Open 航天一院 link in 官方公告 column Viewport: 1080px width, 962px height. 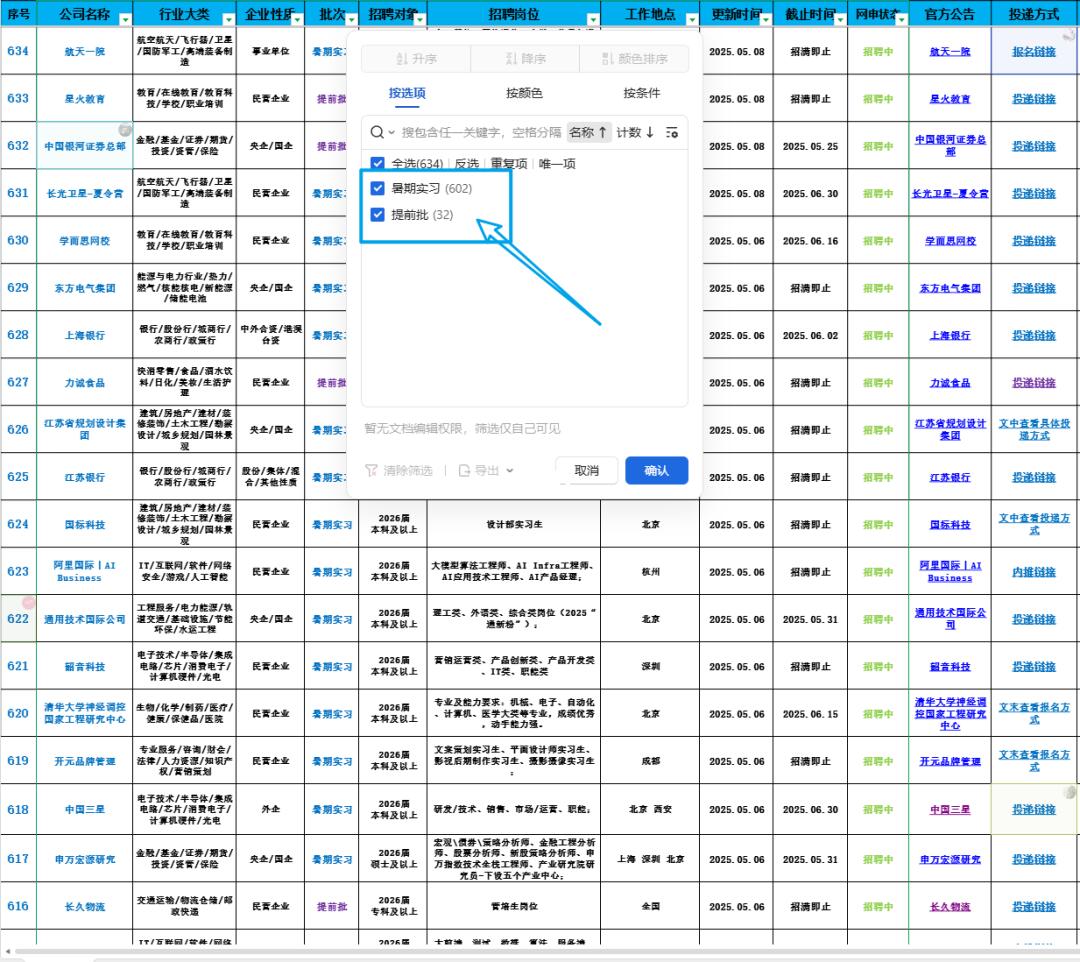tap(950, 52)
